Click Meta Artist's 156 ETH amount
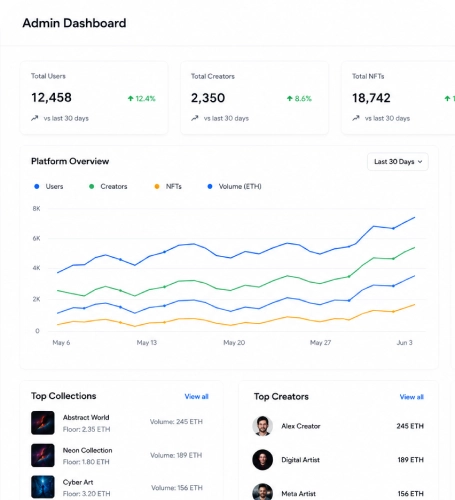This screenshot has height=500, width=455. coord(411,494)
